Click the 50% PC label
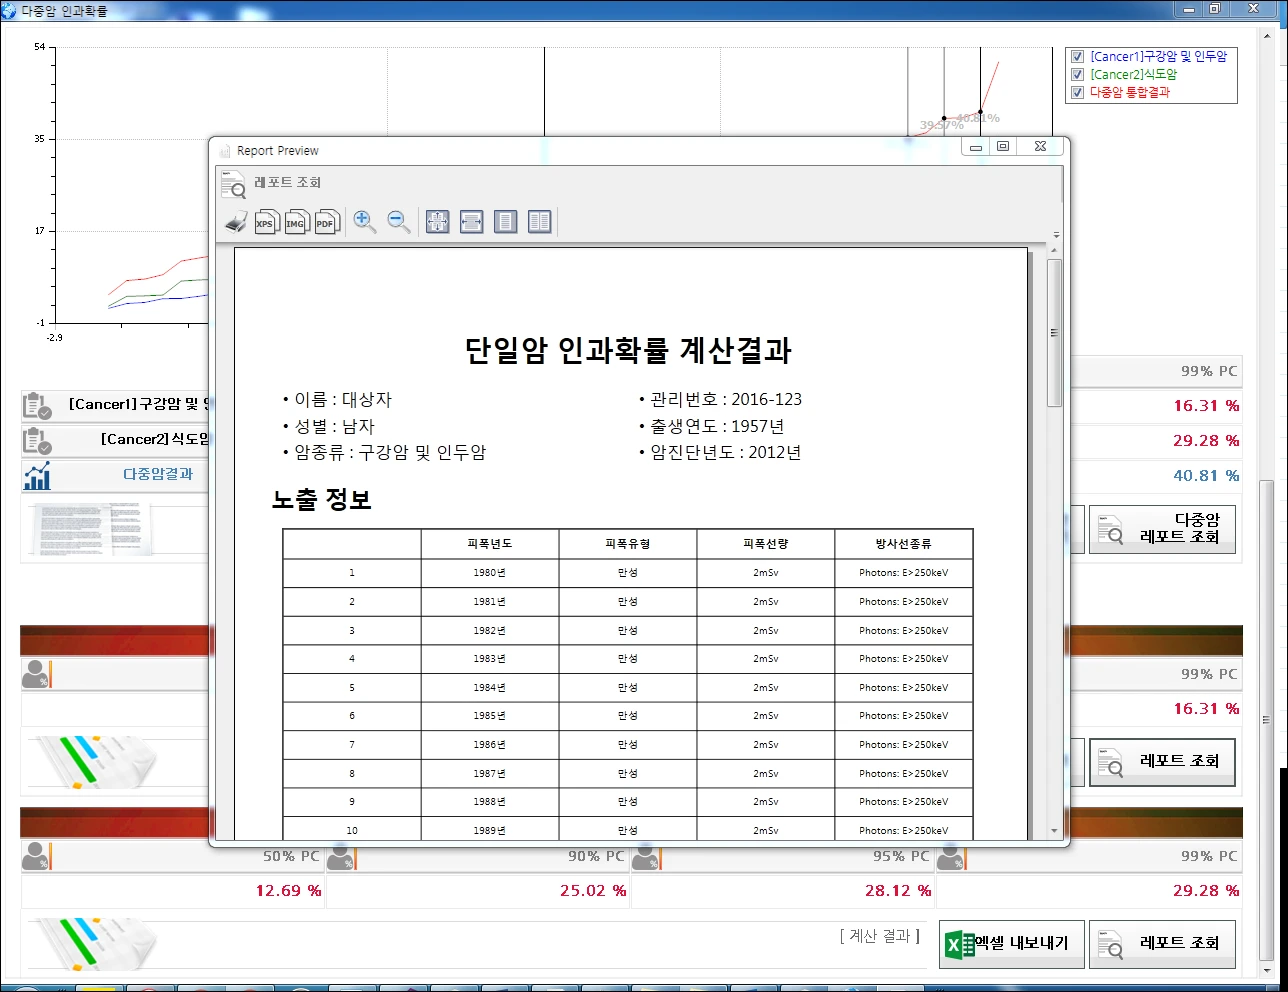The image size is (1288, 992). click(x=291, y=857)
